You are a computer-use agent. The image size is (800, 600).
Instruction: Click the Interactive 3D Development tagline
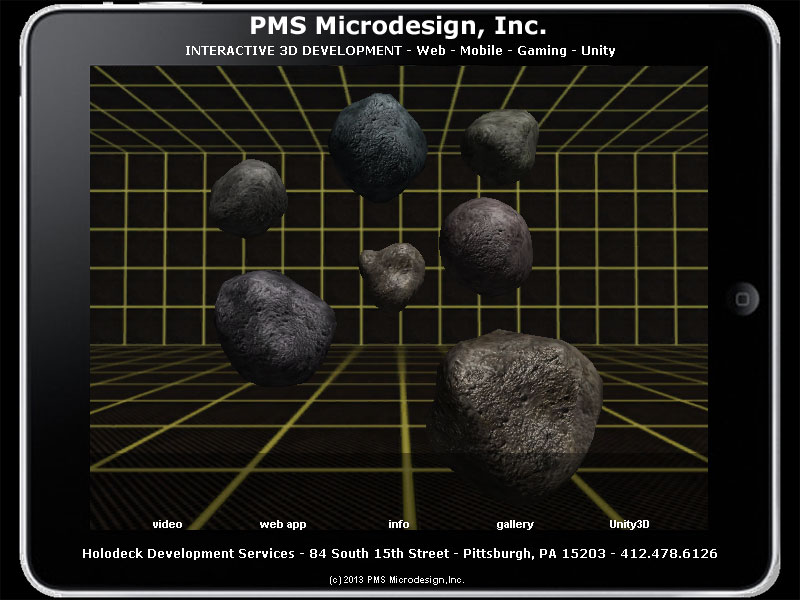coord(400,51)
